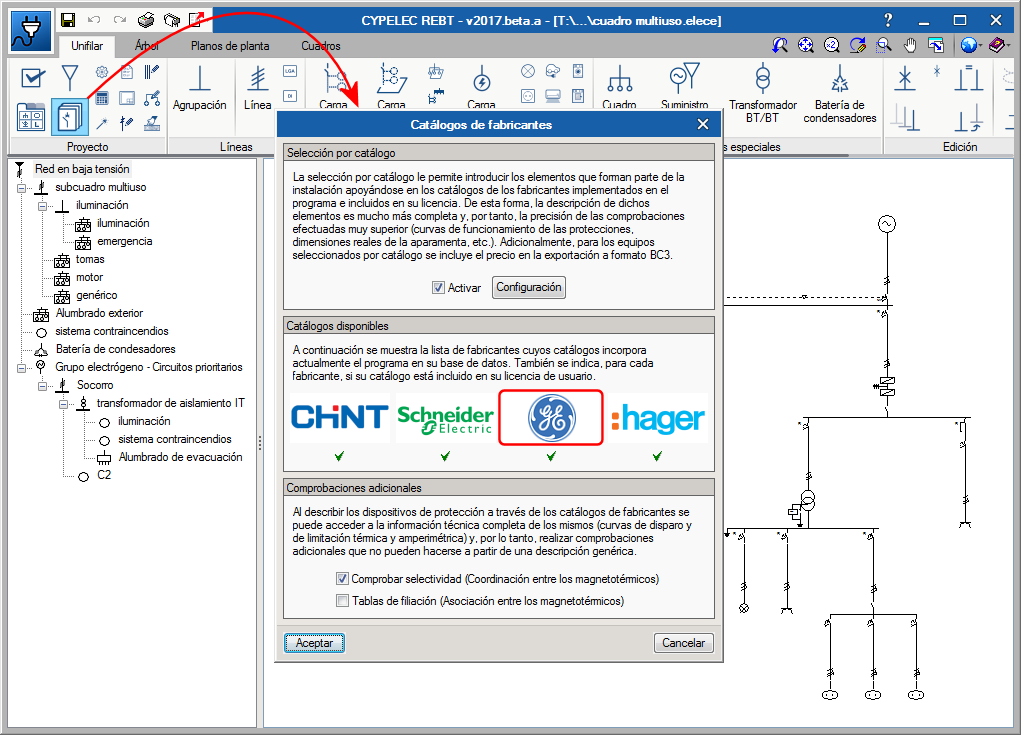Click the Cancelar button
1021x735 pixels.
[x=684, y=643]
